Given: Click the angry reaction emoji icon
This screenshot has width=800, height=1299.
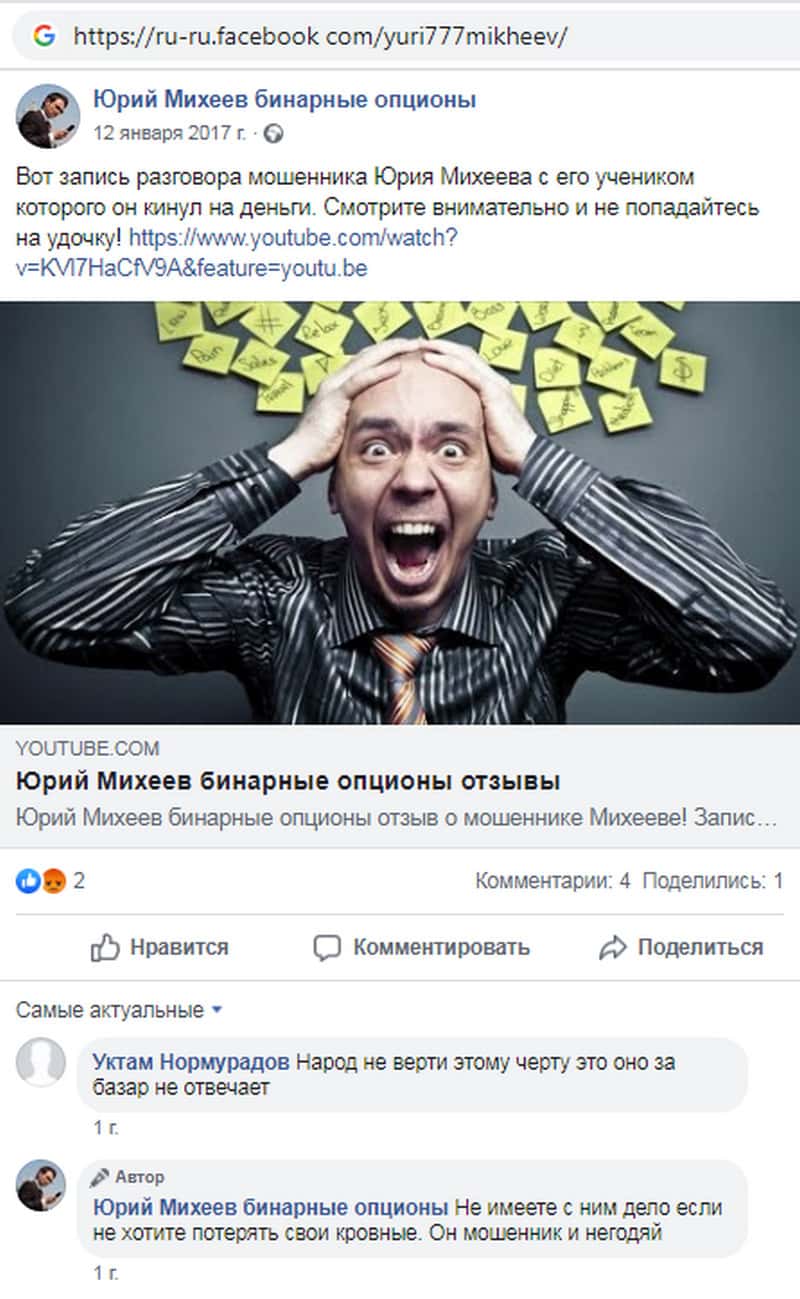Looking at the screenshot, I should (53, 881).
